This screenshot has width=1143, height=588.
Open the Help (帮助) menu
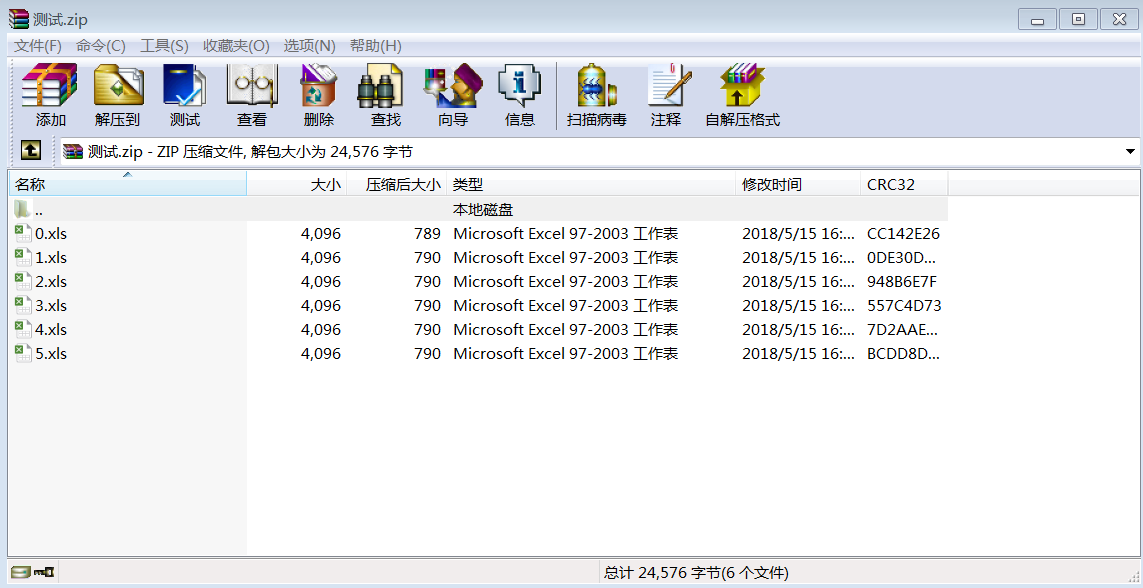pos(375,46)
